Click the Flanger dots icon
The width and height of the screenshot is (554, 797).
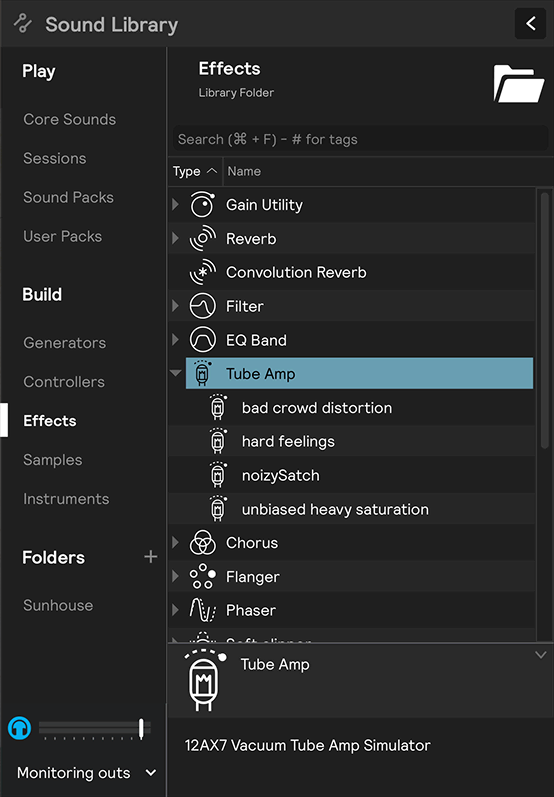point(202,576)
